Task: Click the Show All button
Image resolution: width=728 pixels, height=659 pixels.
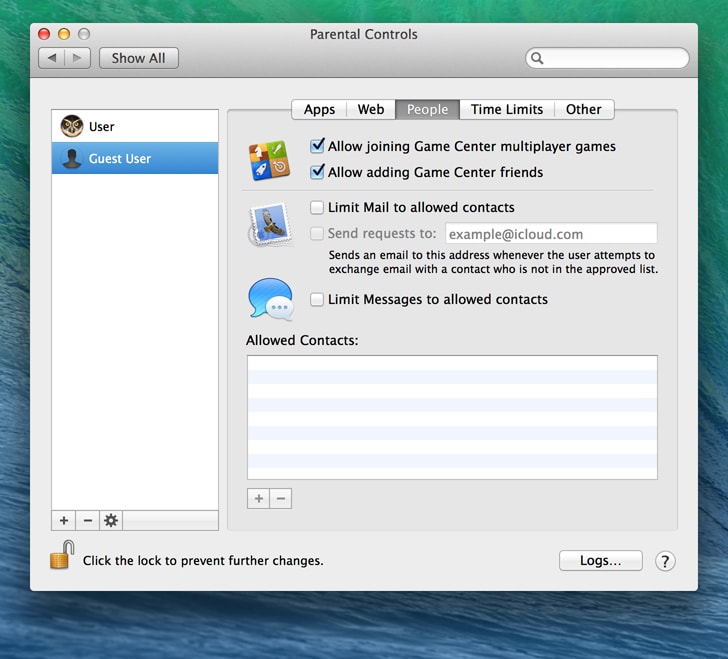Action: [x=138, y=58]
